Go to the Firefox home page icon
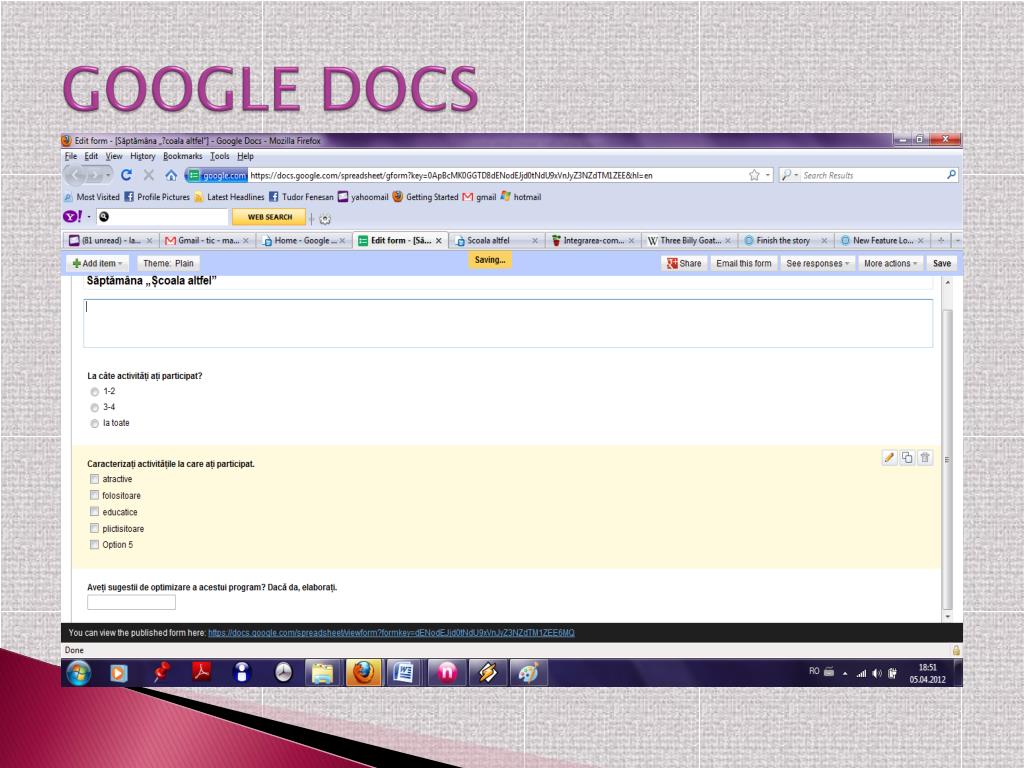The height and width of the screenshot is (768, 1024). pos(171,175)
